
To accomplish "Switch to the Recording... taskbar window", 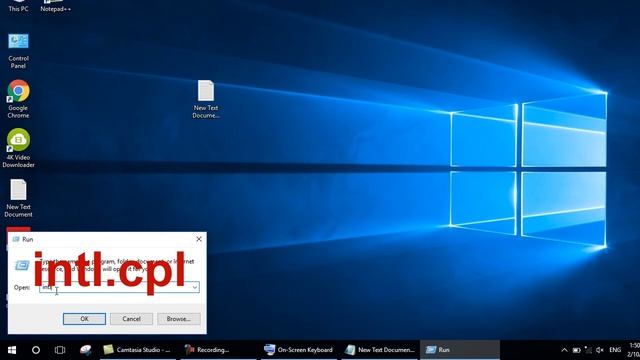I will point(218,350).
